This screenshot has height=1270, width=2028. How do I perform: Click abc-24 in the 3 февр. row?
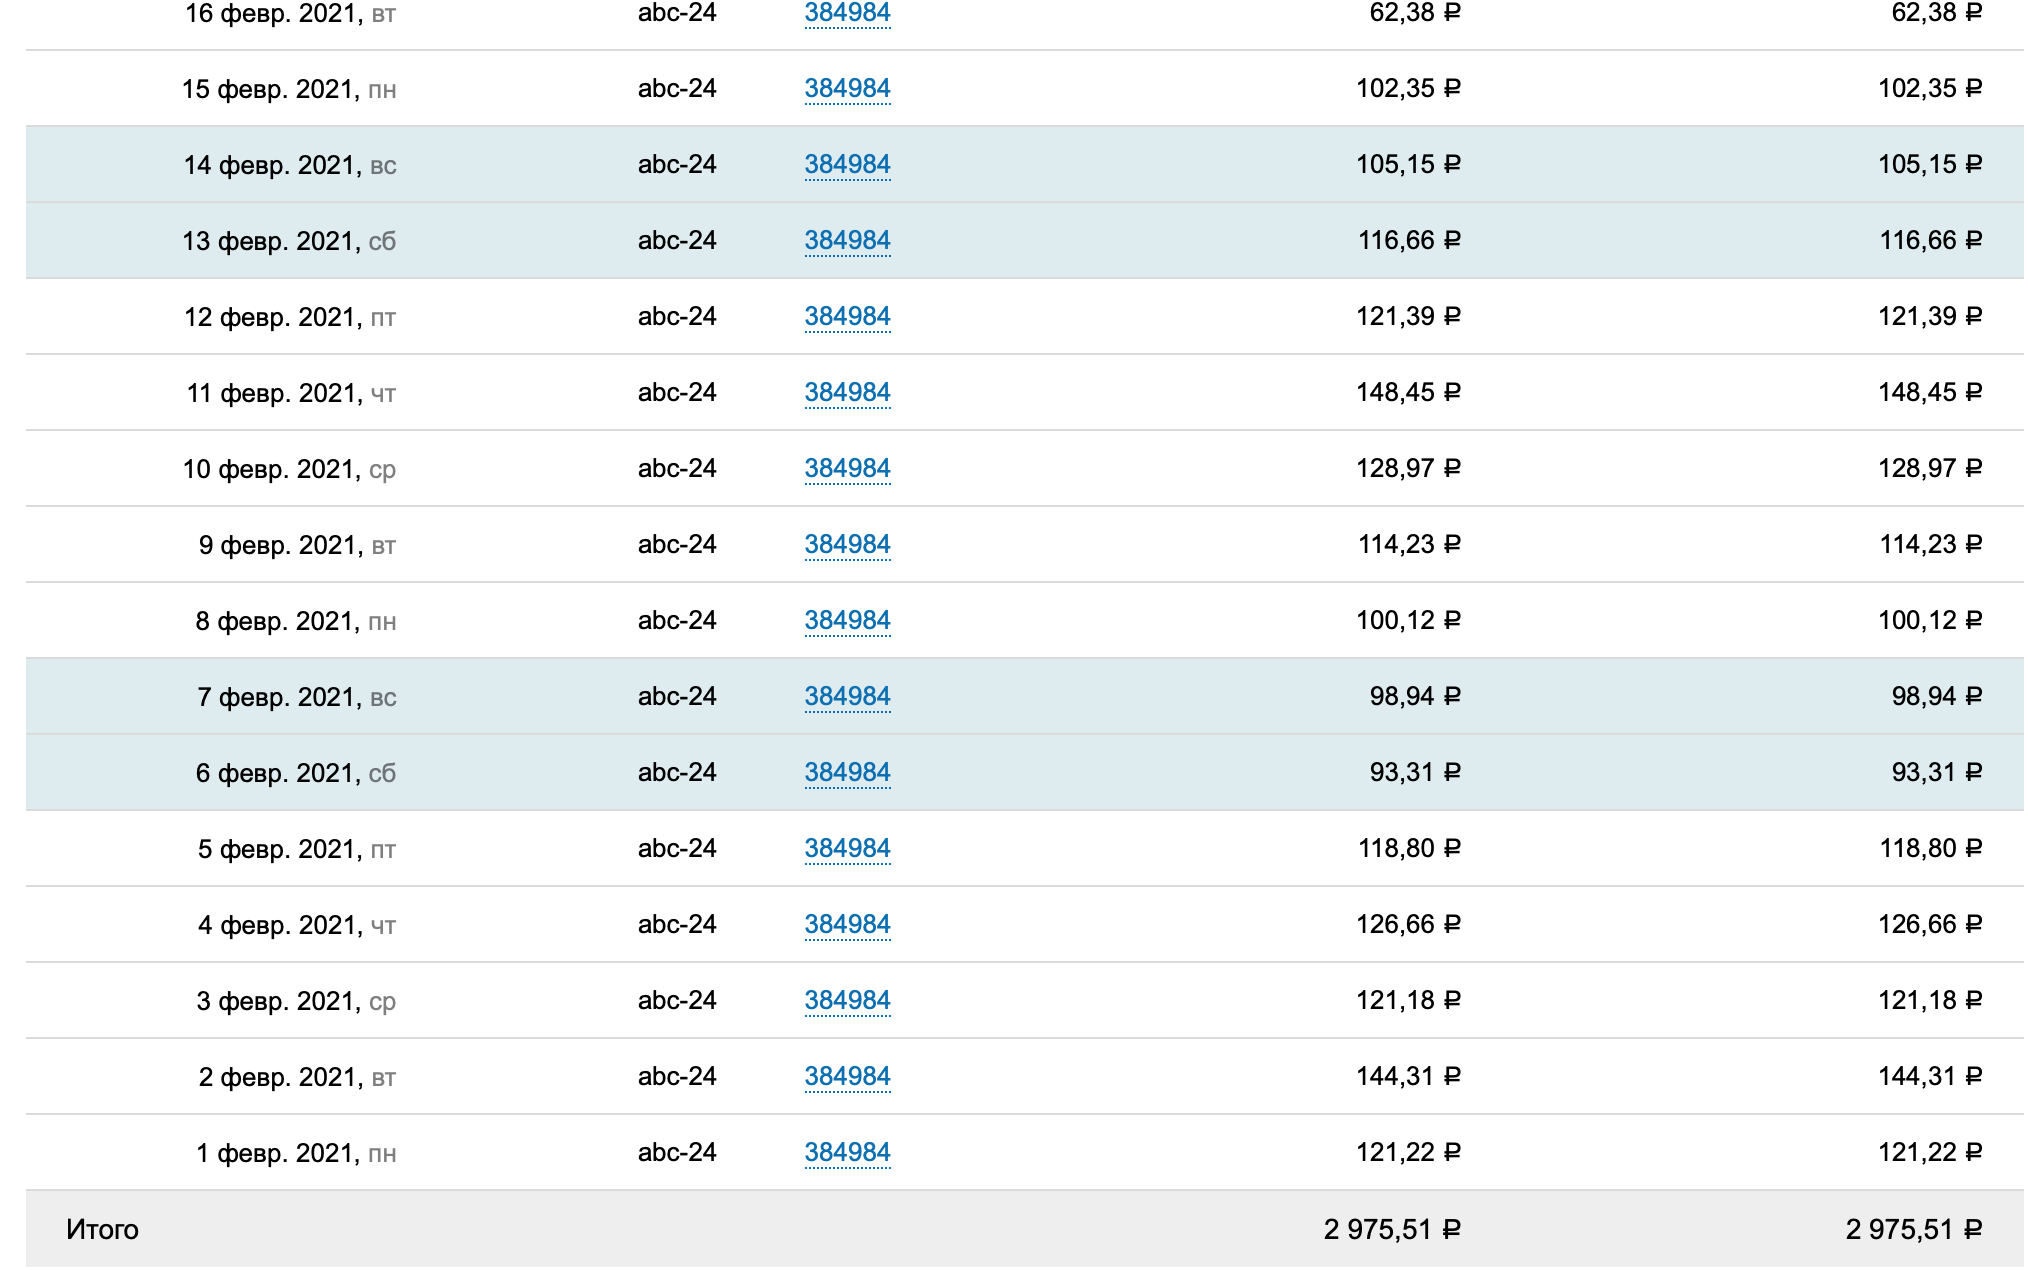677,1000
